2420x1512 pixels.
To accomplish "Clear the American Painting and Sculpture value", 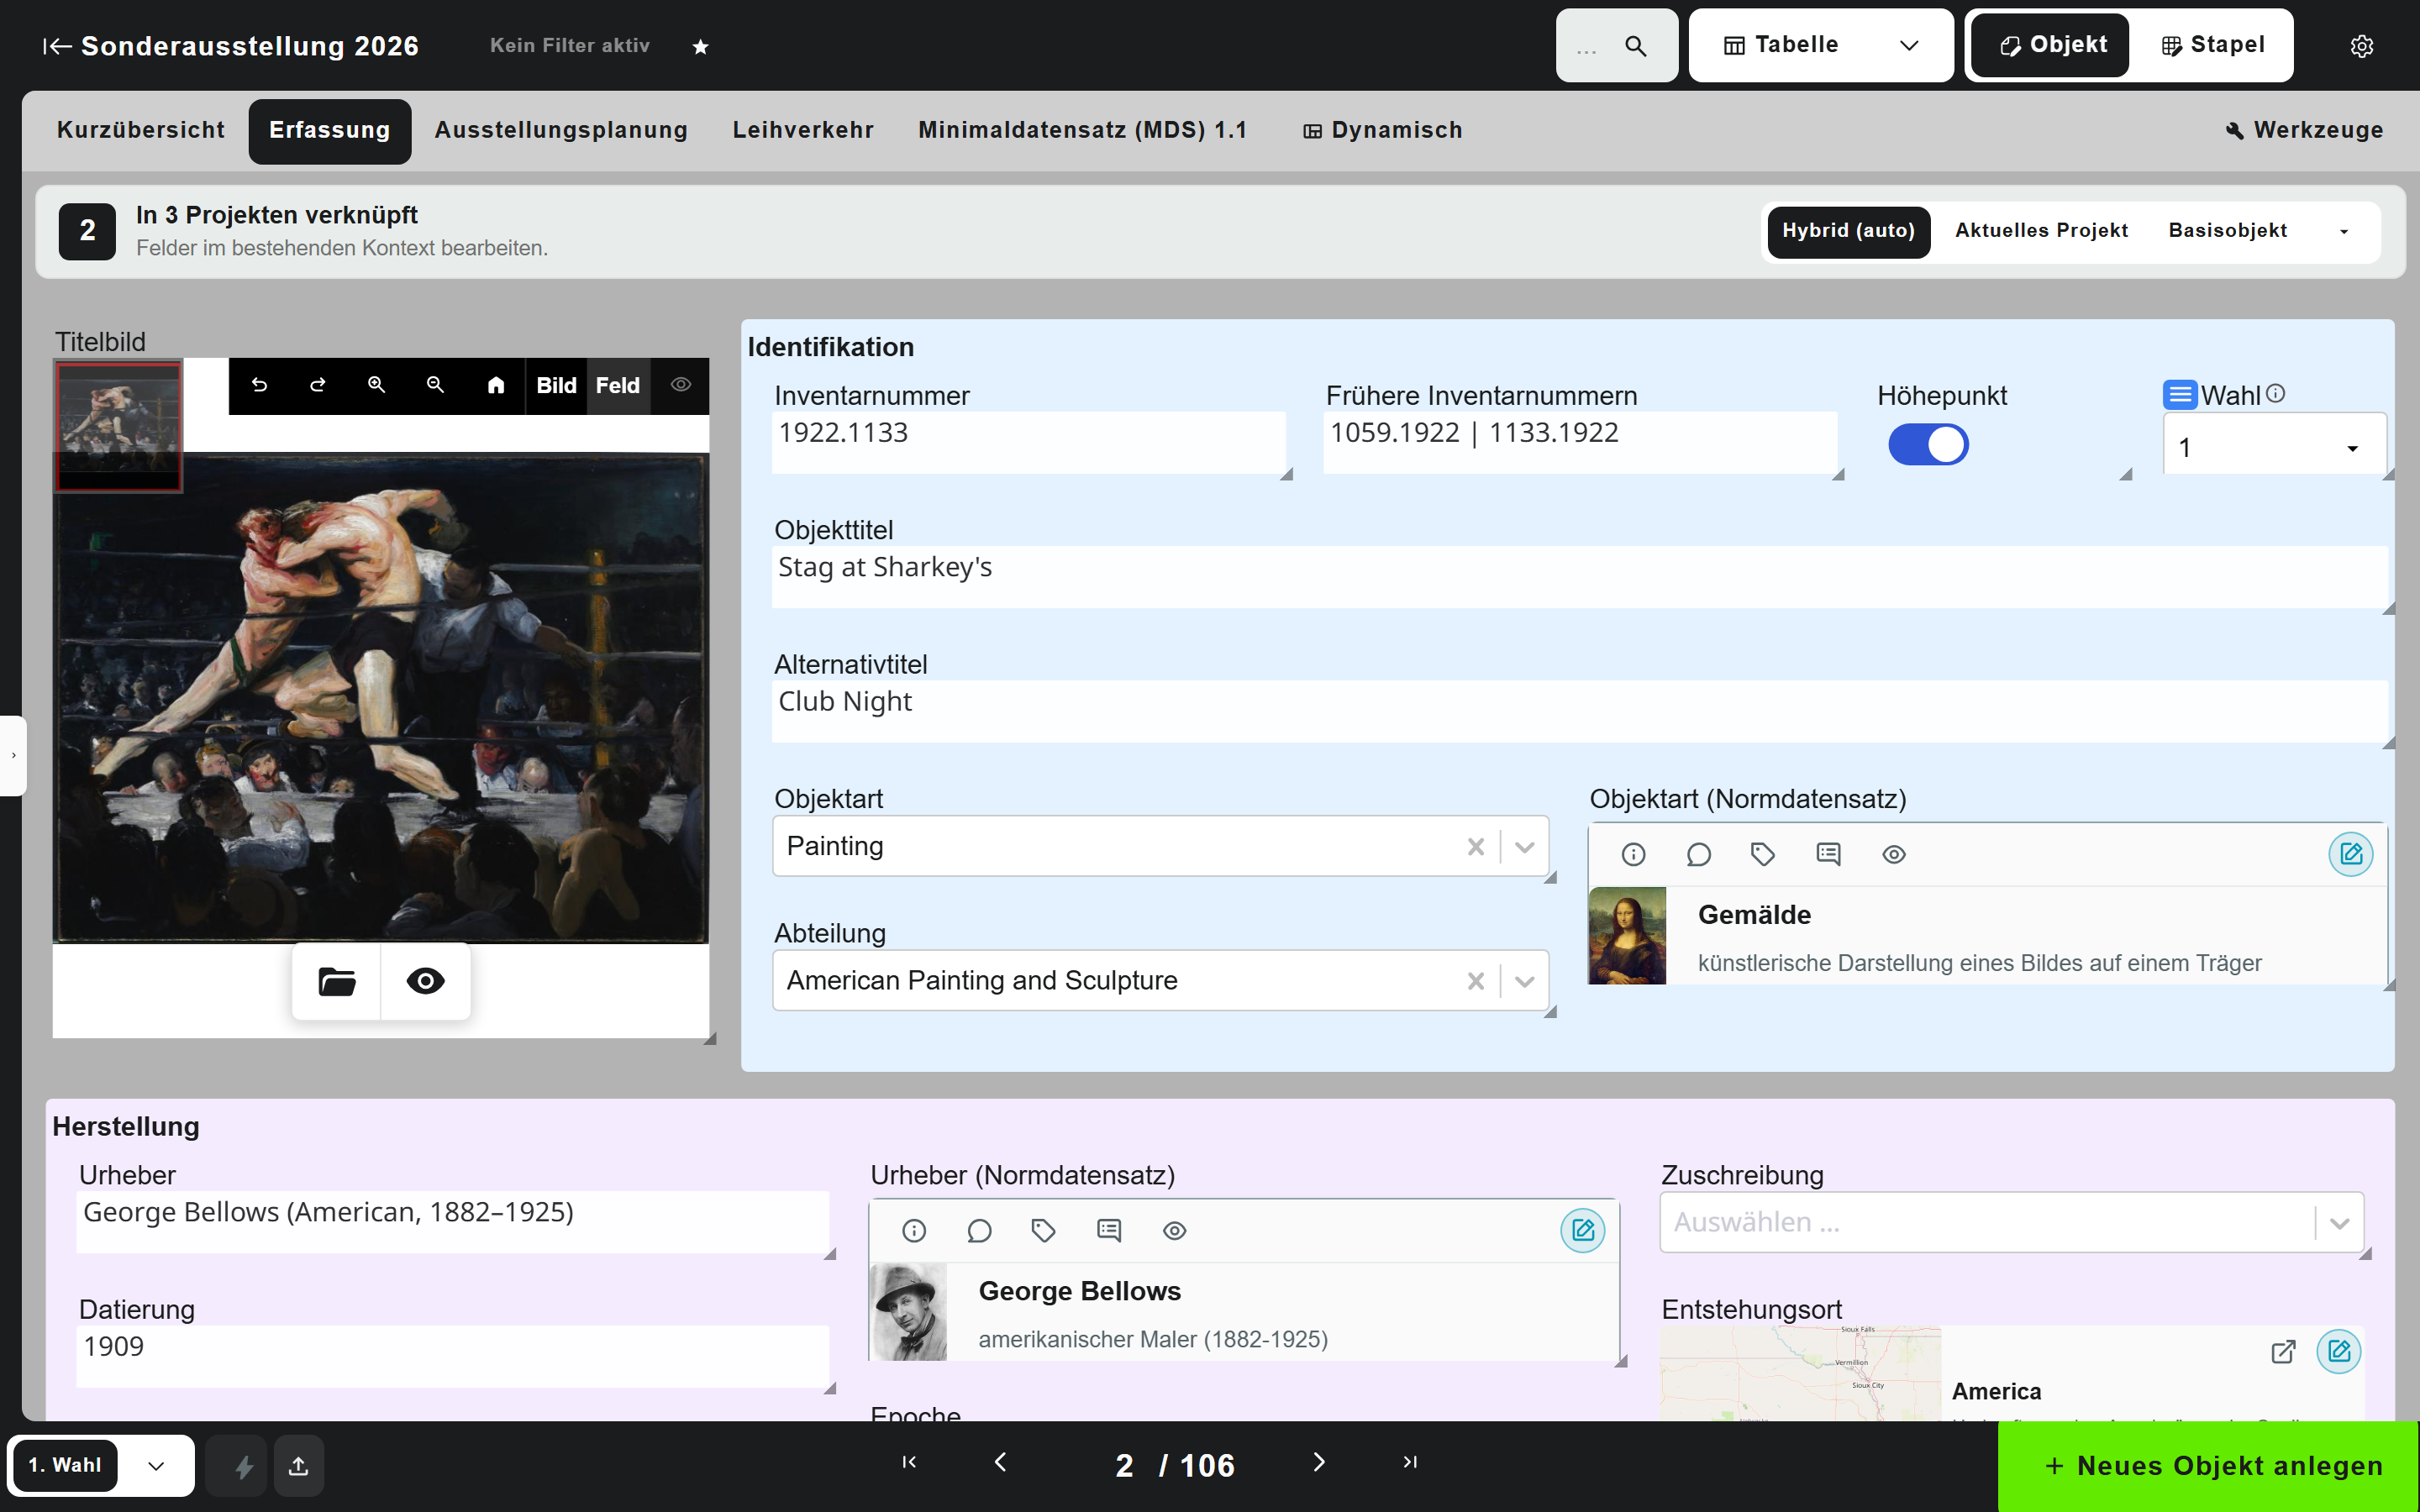I will click(x=1476, y=981).
